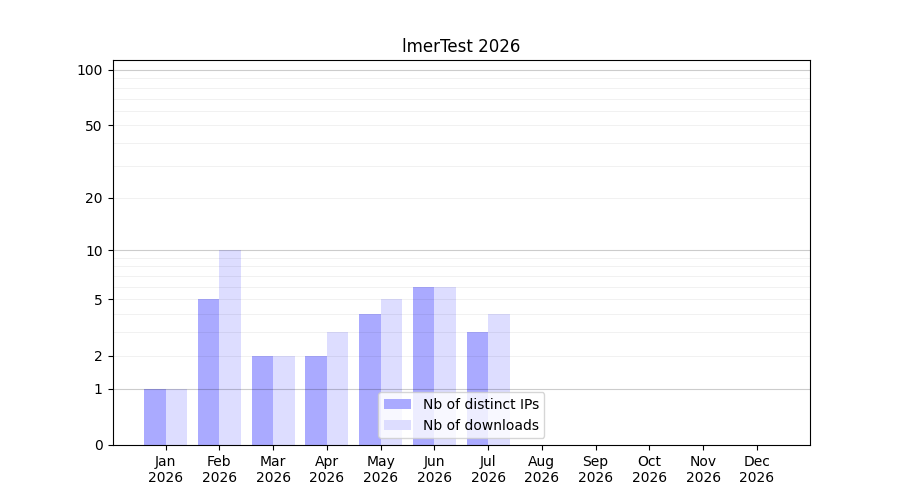900x500 pixels.
Task: Click the y-axis tick label '0'
Action: (99, 445)
